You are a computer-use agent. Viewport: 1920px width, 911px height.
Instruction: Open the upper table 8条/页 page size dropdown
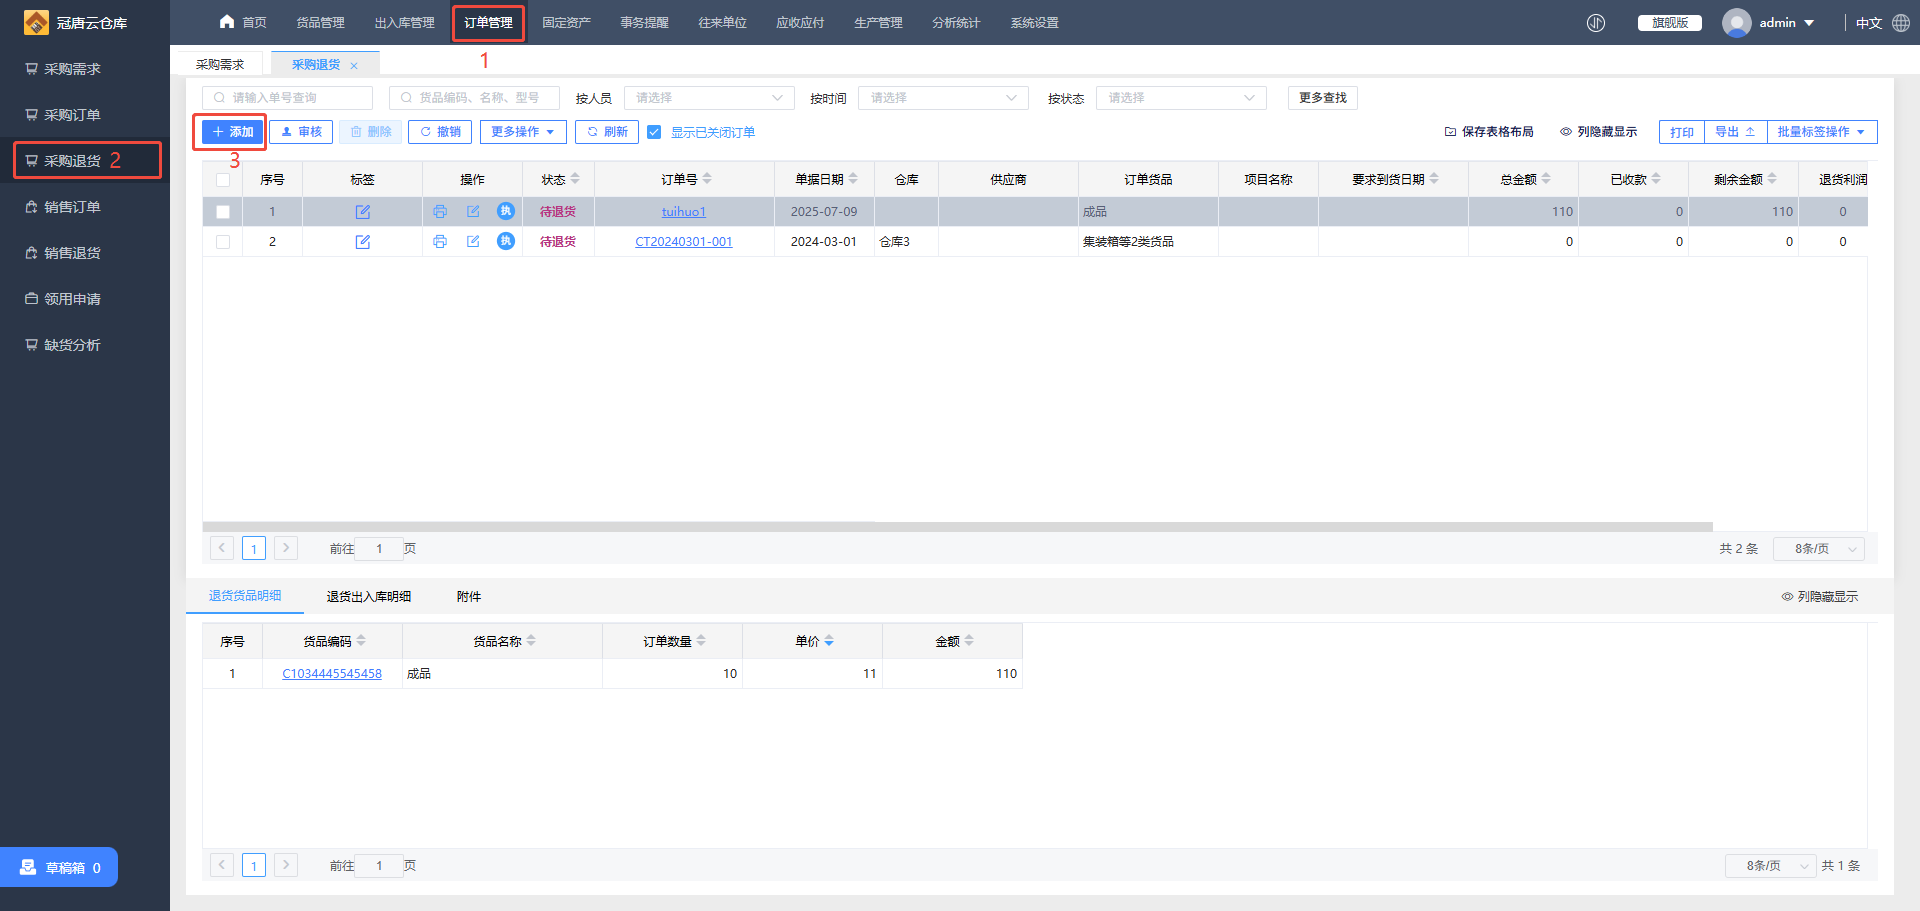pos(1819,549)
